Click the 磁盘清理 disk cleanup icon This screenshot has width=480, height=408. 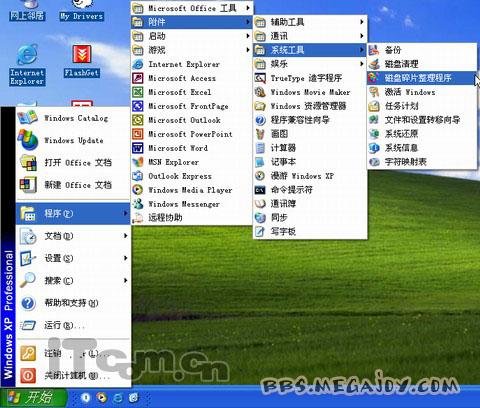[374, 64]
